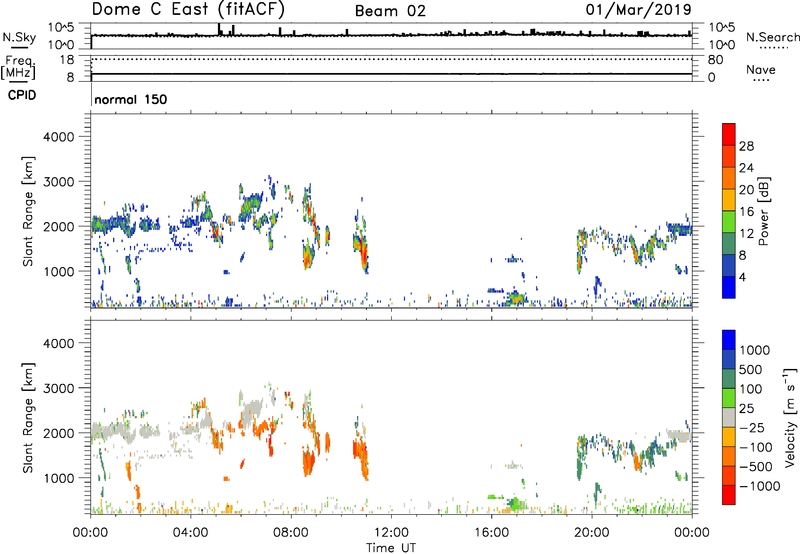800x554 pixels.
Task: Click the '3000' tick on the velocity panel
Action: coord(58,388)
